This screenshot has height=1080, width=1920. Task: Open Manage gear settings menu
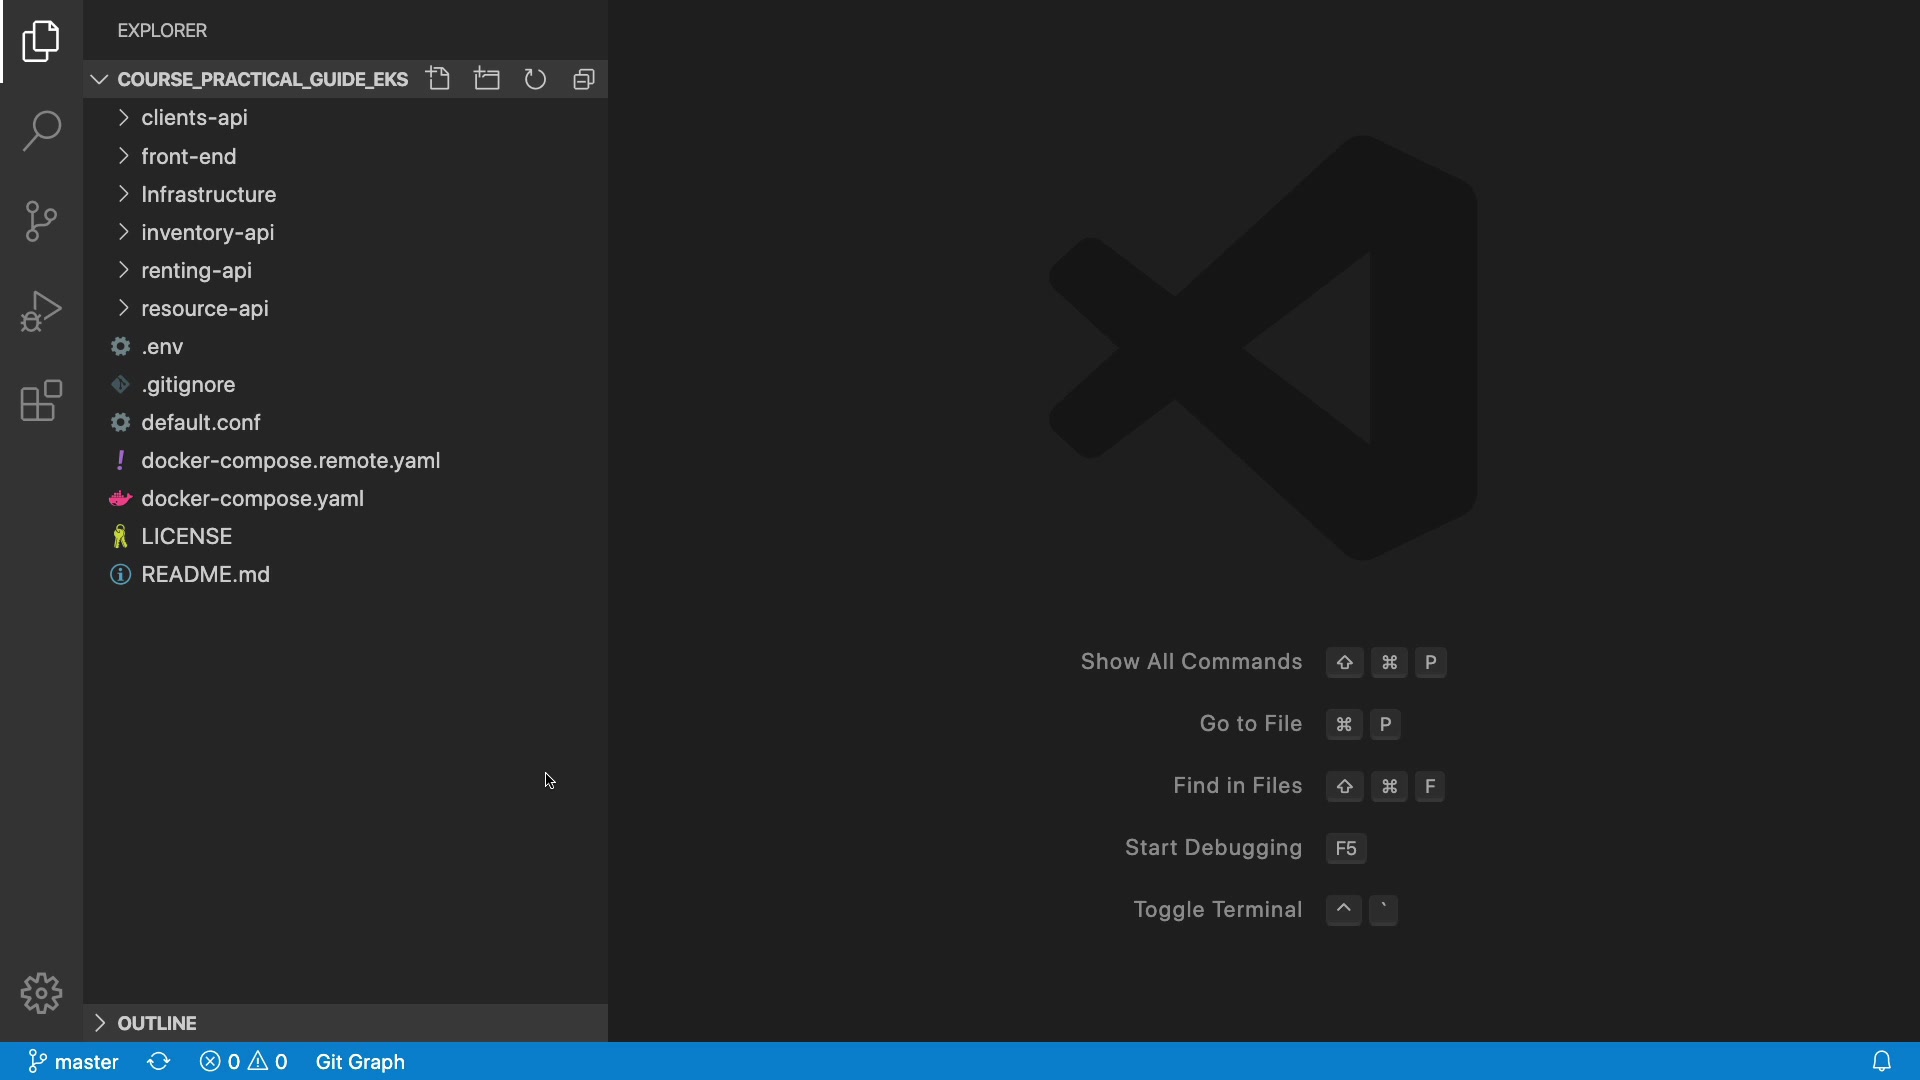coord(41,993)
